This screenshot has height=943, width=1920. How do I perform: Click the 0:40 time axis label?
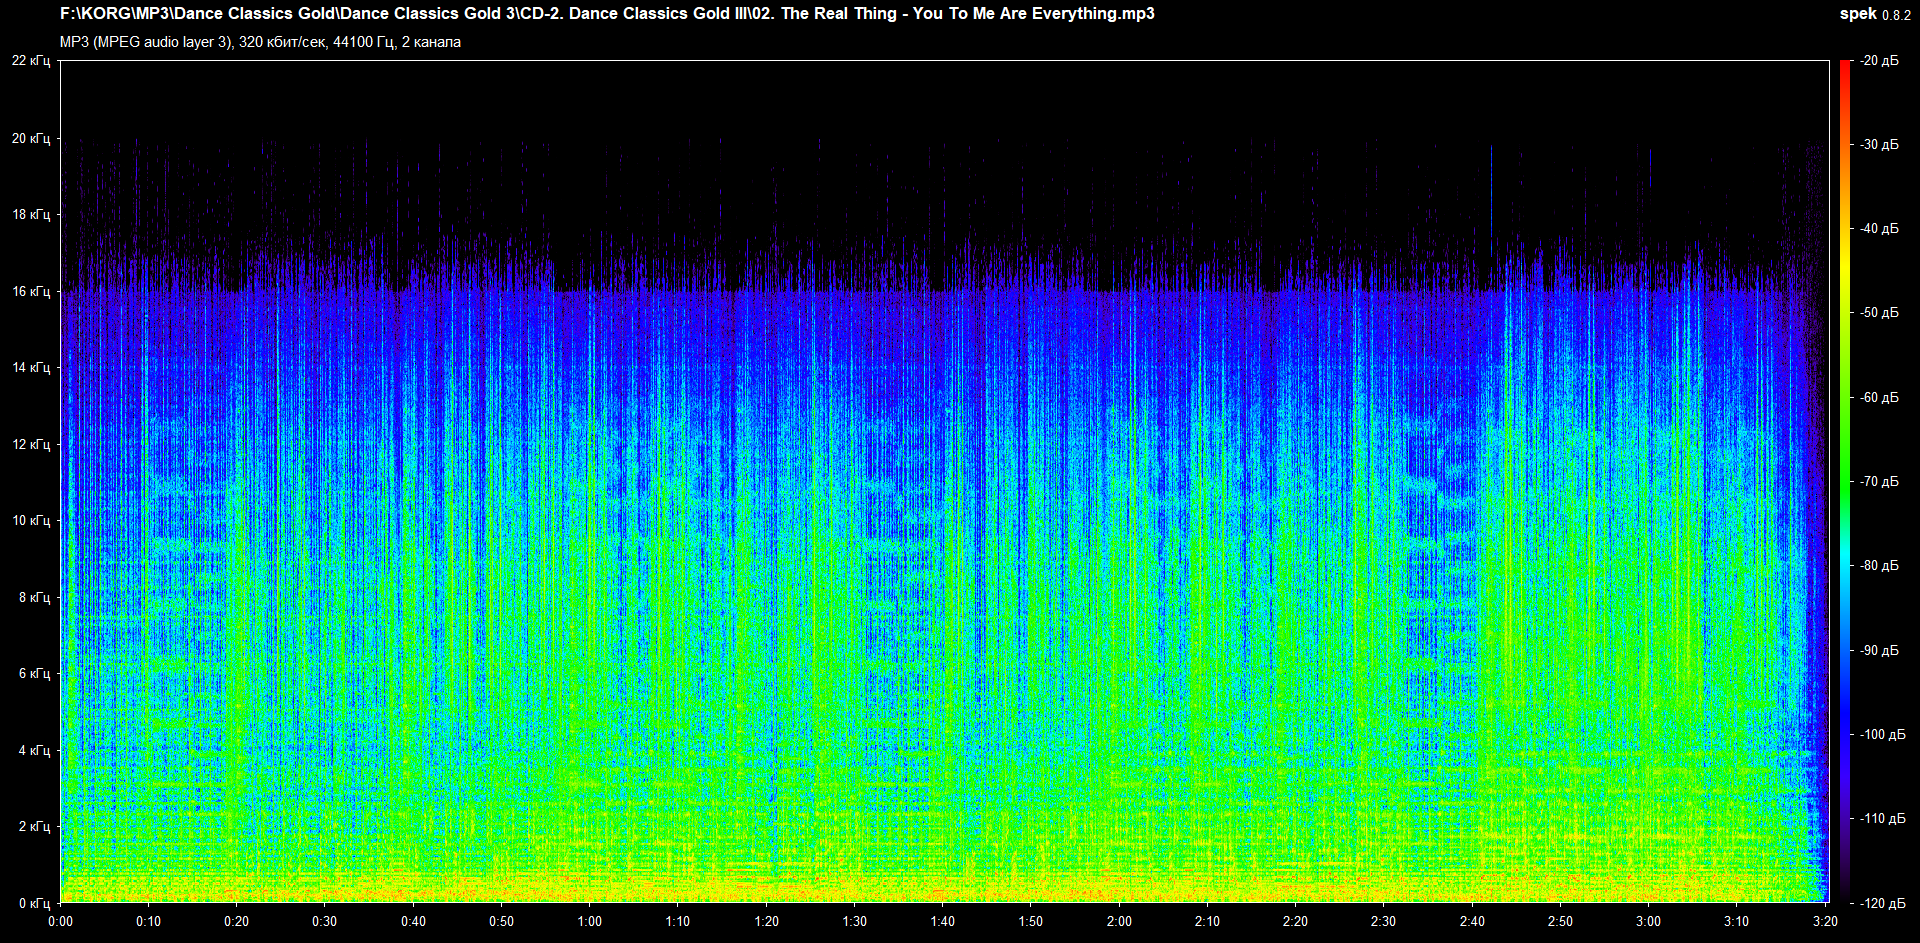pos(413,921)
